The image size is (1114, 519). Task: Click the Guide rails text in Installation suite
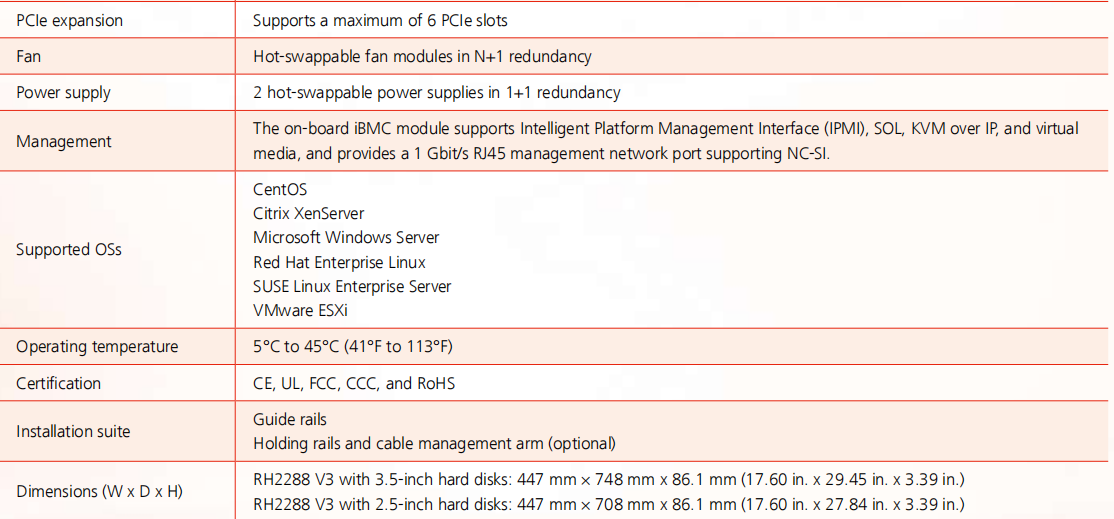pos(290,420)
